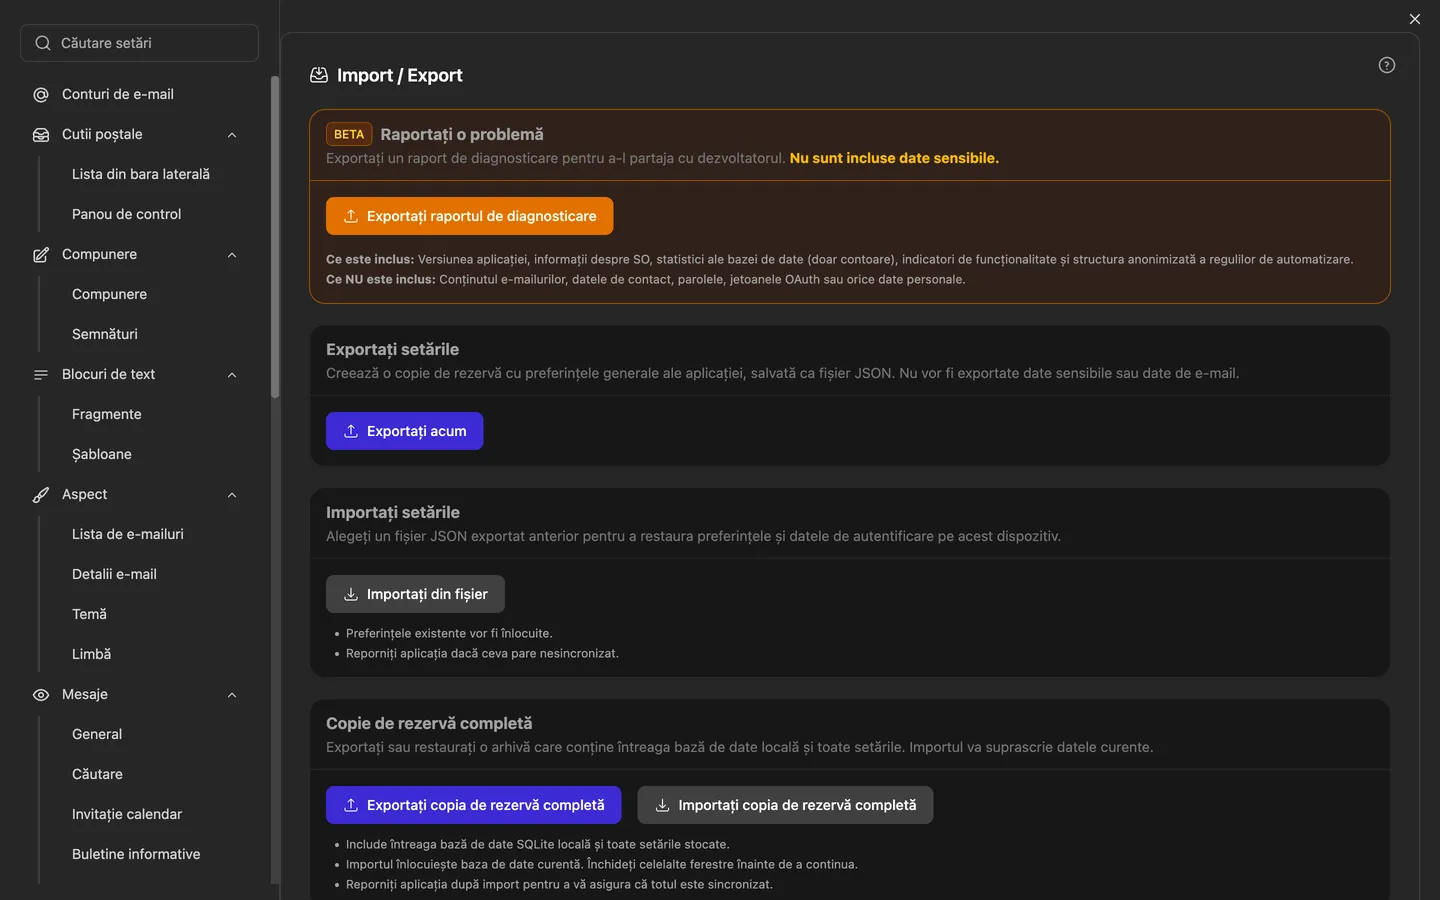Click the Mesaje eye icon
Viewport: 1440px width, 900px height.
41,695
